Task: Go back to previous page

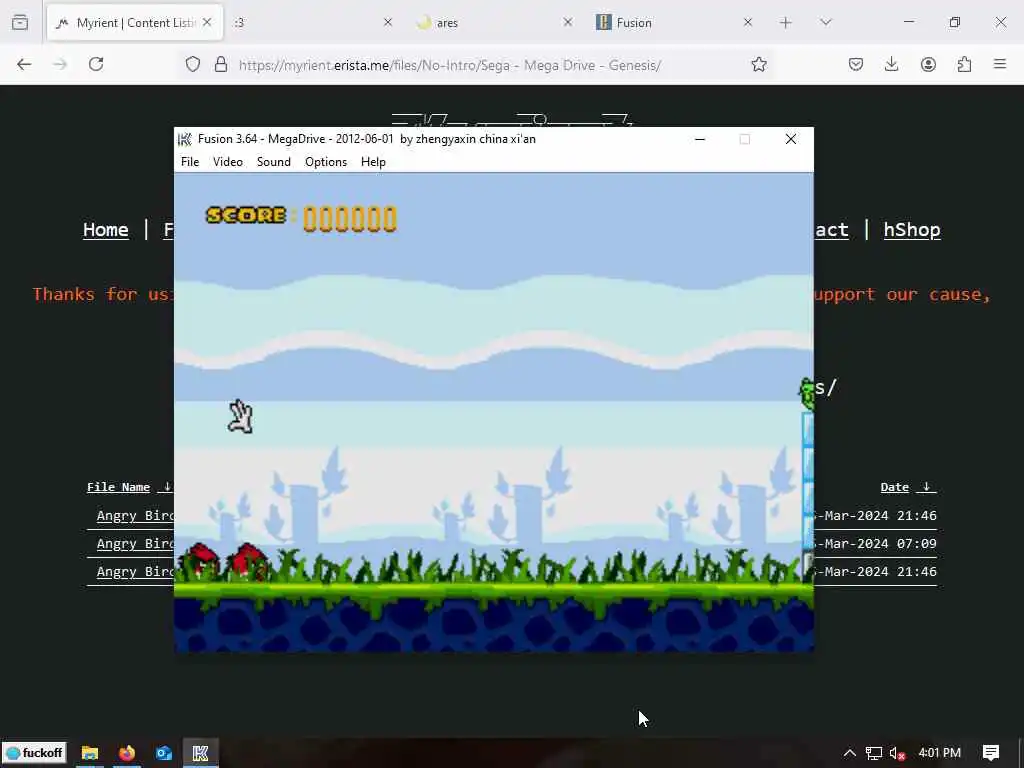Action: click(x=24, y=64)
